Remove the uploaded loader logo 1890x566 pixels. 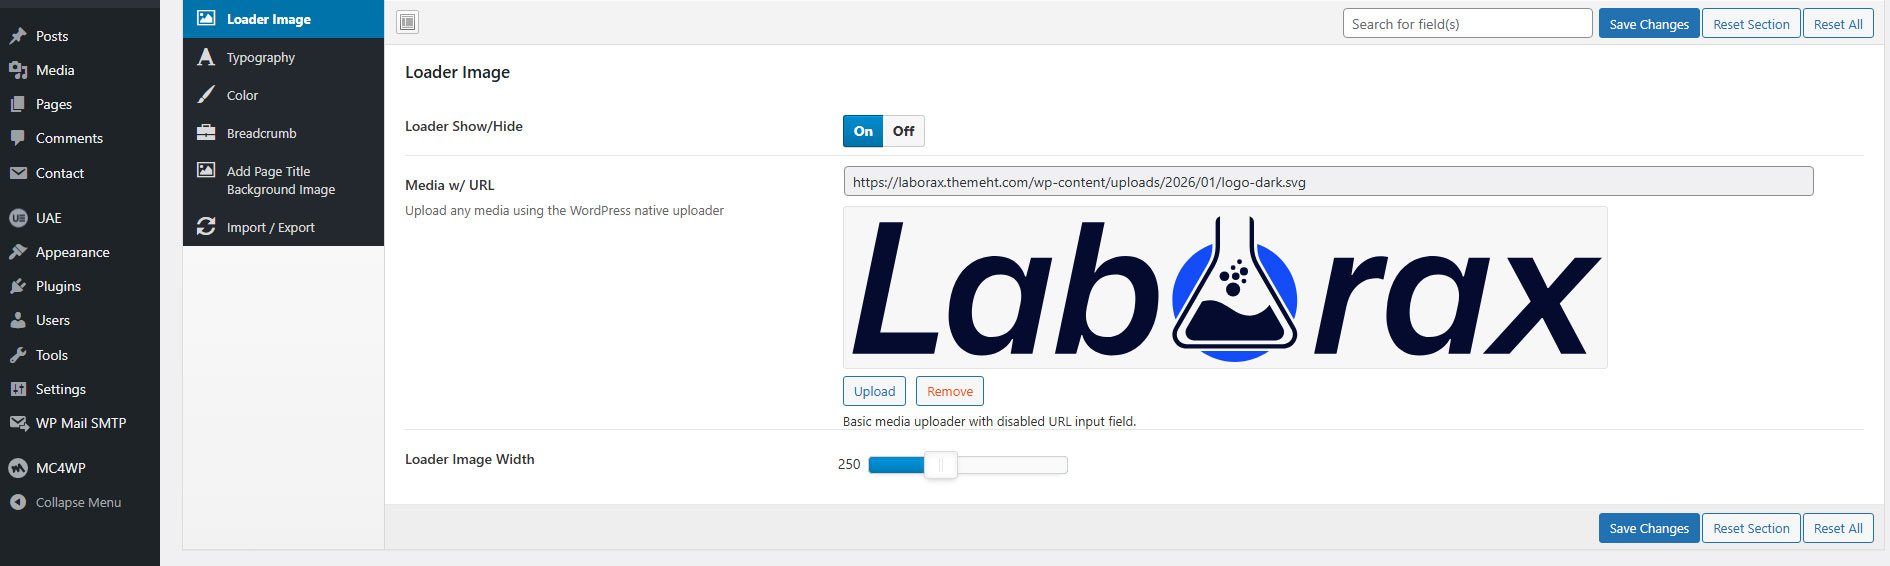[949, 391]
